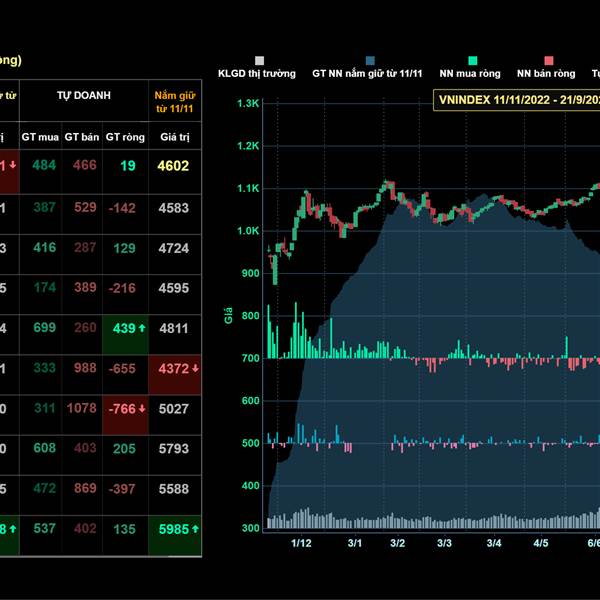Select the GT ròng value -397

(122, 489)
